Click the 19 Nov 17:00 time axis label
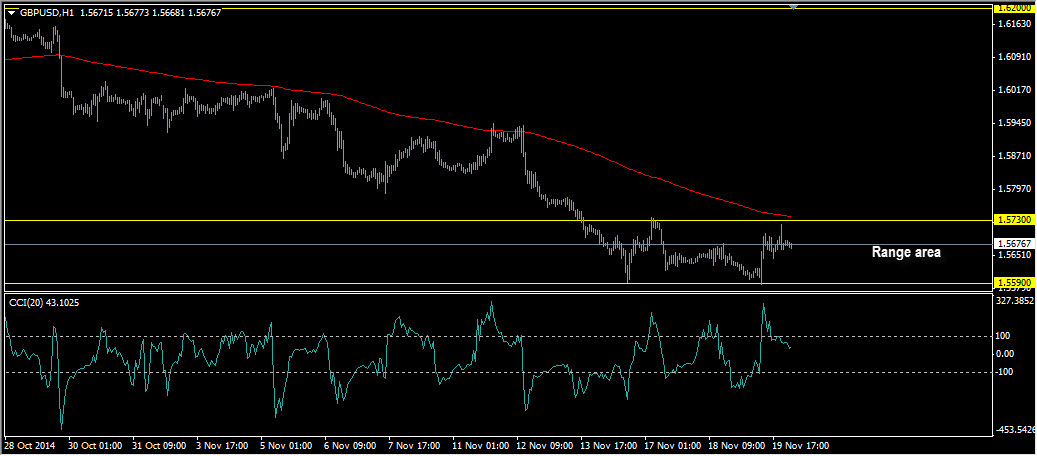 point(802,446)
